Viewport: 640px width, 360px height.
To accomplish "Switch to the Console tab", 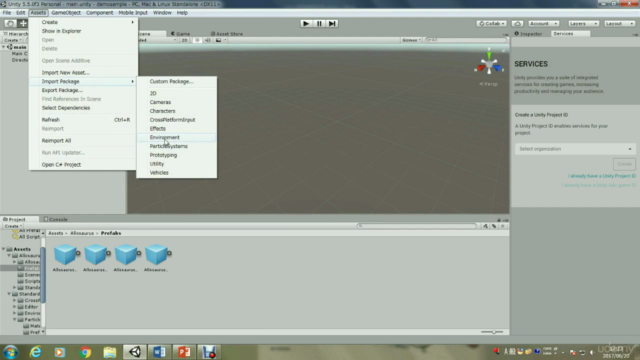I will point(56,219).
